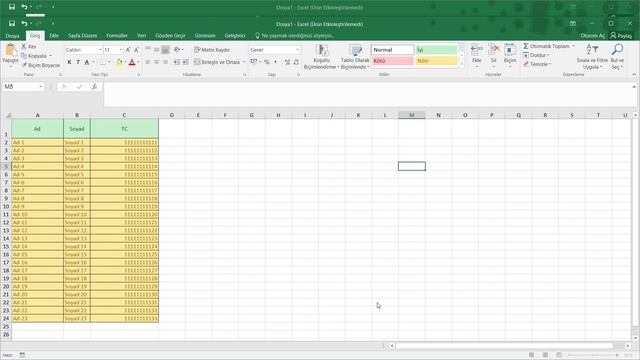Click the red font color A icon
This screenshot has height=360, width=640.
[x=132, y=62]
